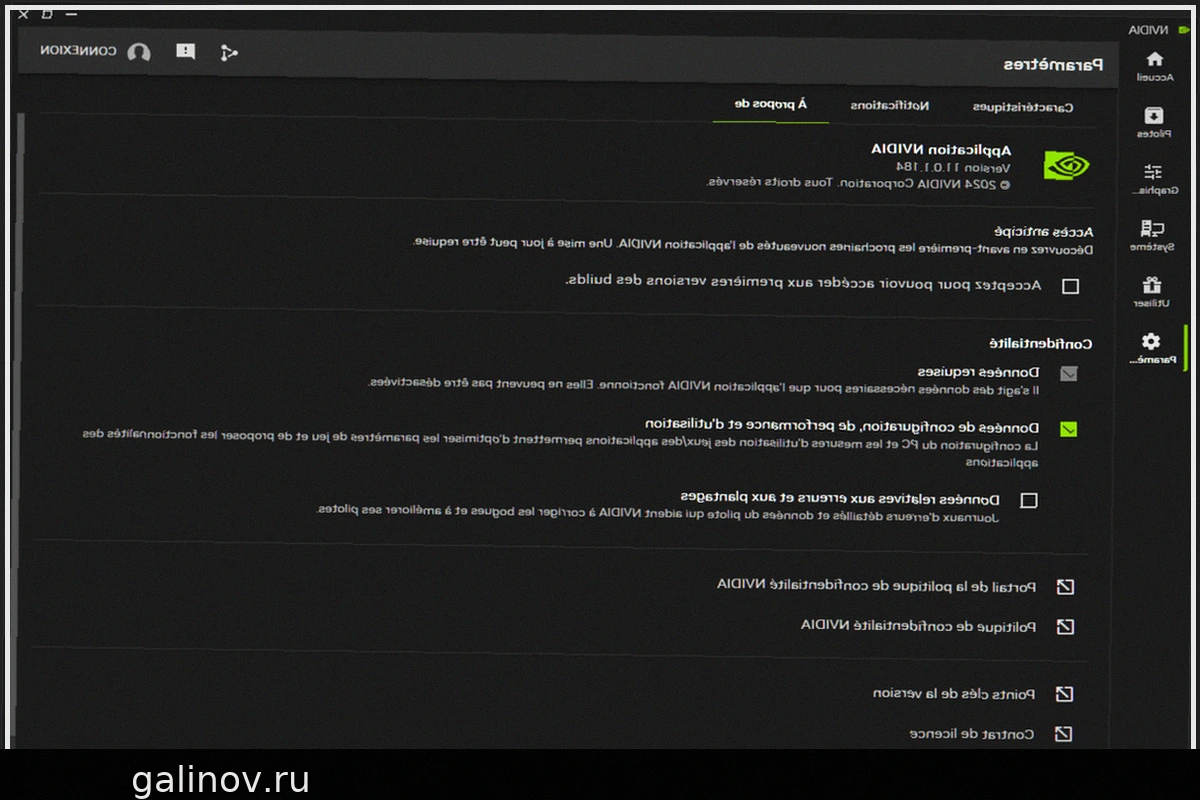1200x800 pixels.
Task: Open the Pilotes drivers section
Action: point(1153,122)
